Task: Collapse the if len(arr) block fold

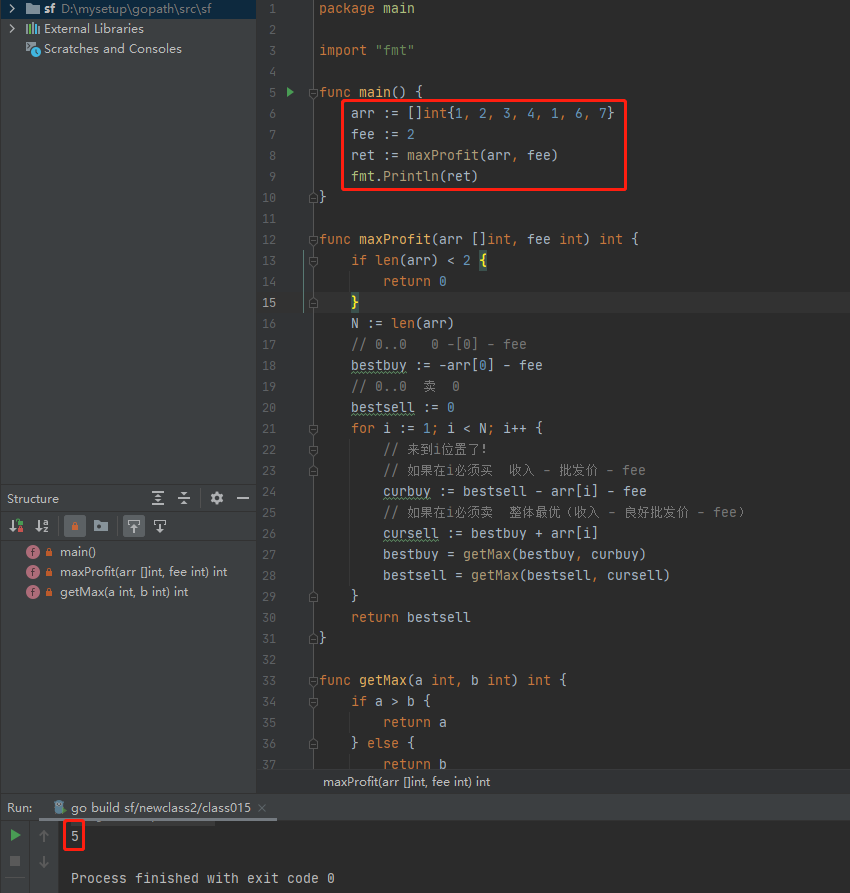Action: coord(313,261)
